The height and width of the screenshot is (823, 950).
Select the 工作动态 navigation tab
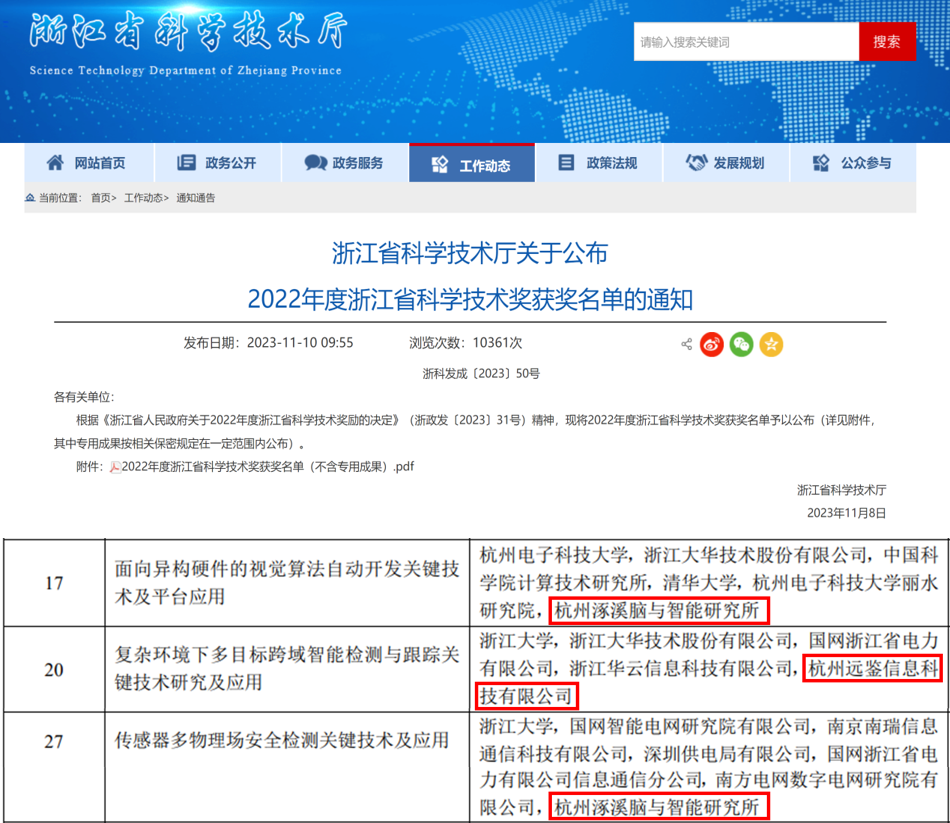[x=472, y=164]
